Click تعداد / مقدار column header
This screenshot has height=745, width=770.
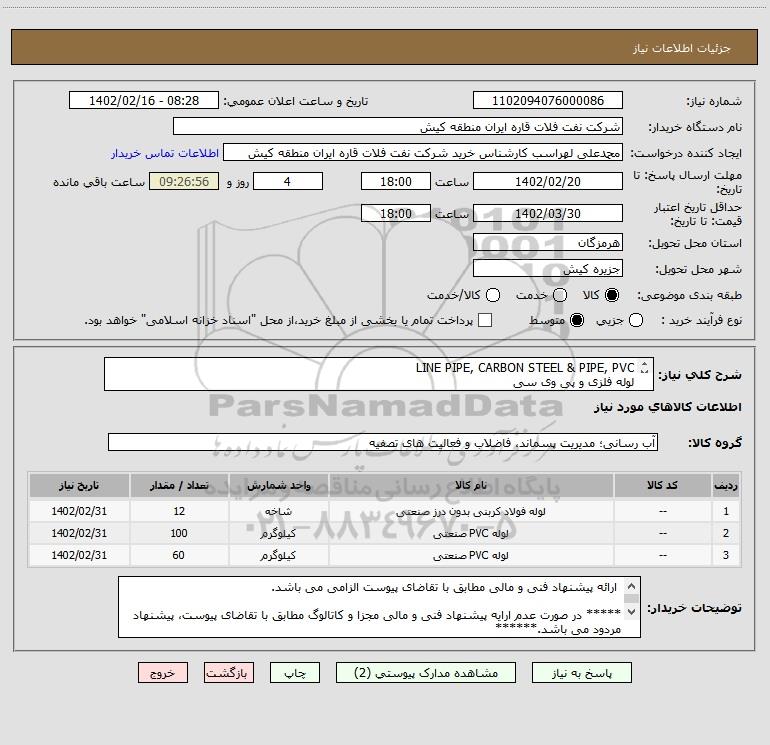coord(179,485)
